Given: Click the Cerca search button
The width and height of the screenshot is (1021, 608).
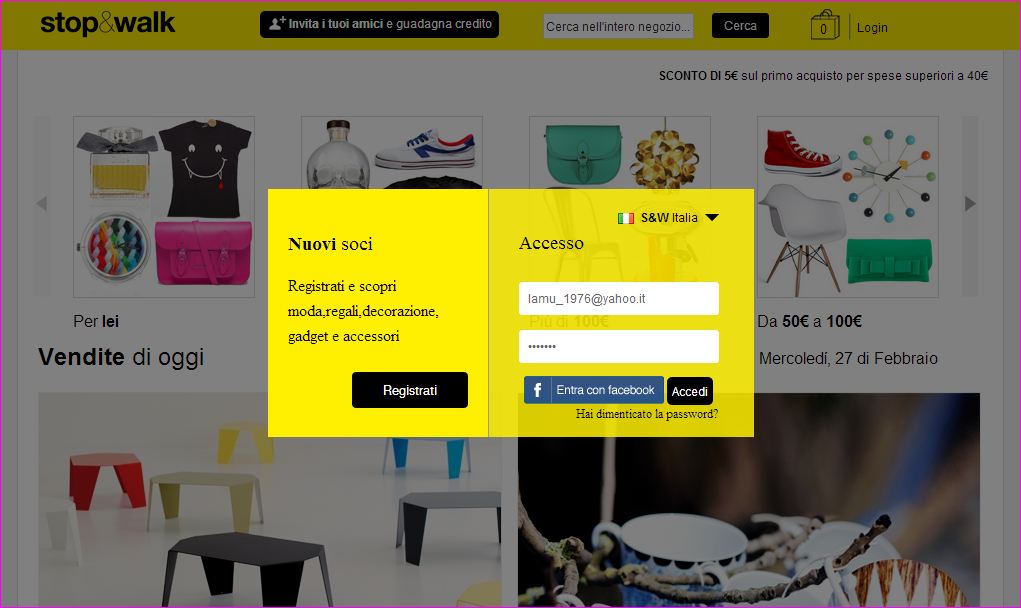Looking at the screenshot, I should click(740, 25).
